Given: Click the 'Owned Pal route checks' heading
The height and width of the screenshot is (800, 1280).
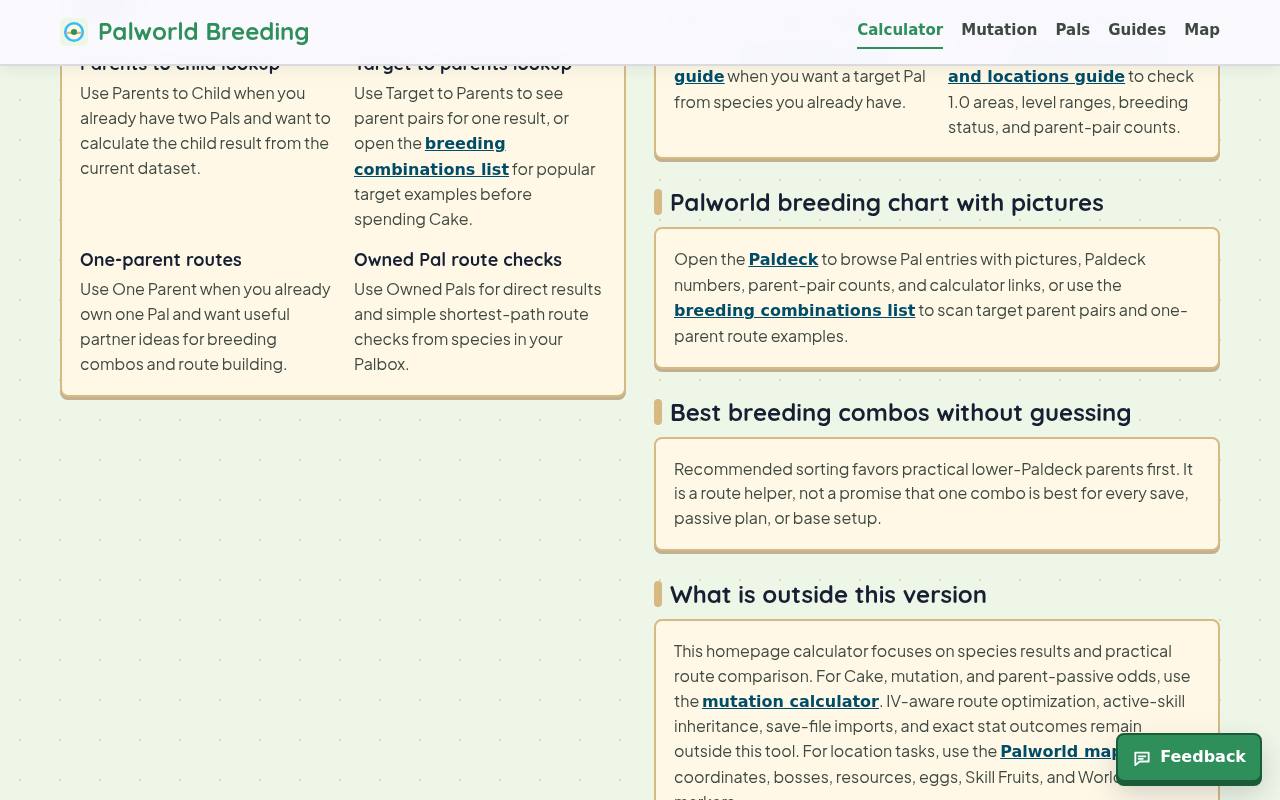Looking at the screenshot, I should pos(458,259).
